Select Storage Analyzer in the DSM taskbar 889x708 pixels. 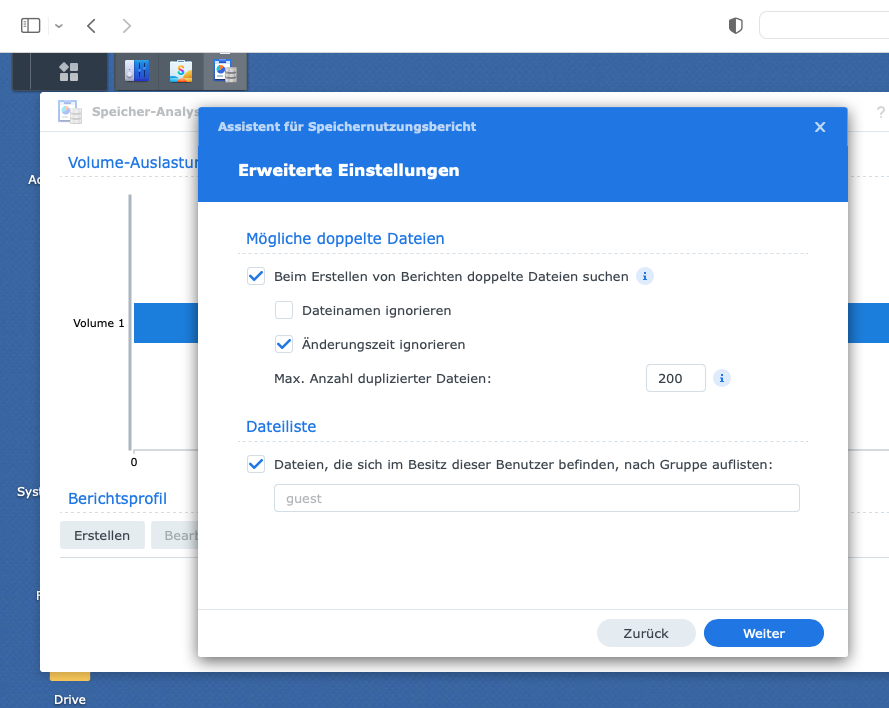(224, 71)
